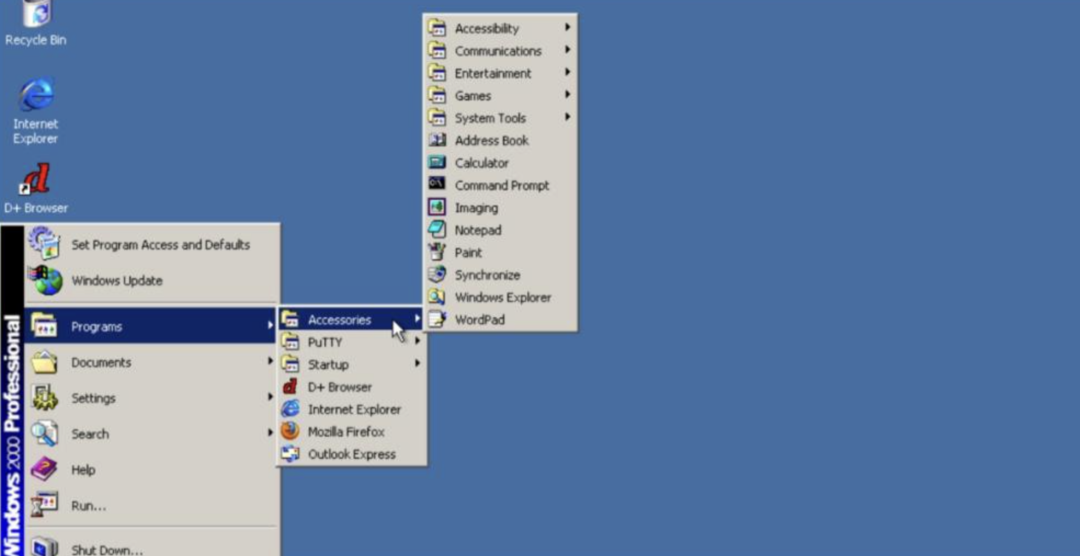1080x556 pixels.
Task: Click the D+ Browser icon in Programs submenu
Action: (x=291, y=387)
